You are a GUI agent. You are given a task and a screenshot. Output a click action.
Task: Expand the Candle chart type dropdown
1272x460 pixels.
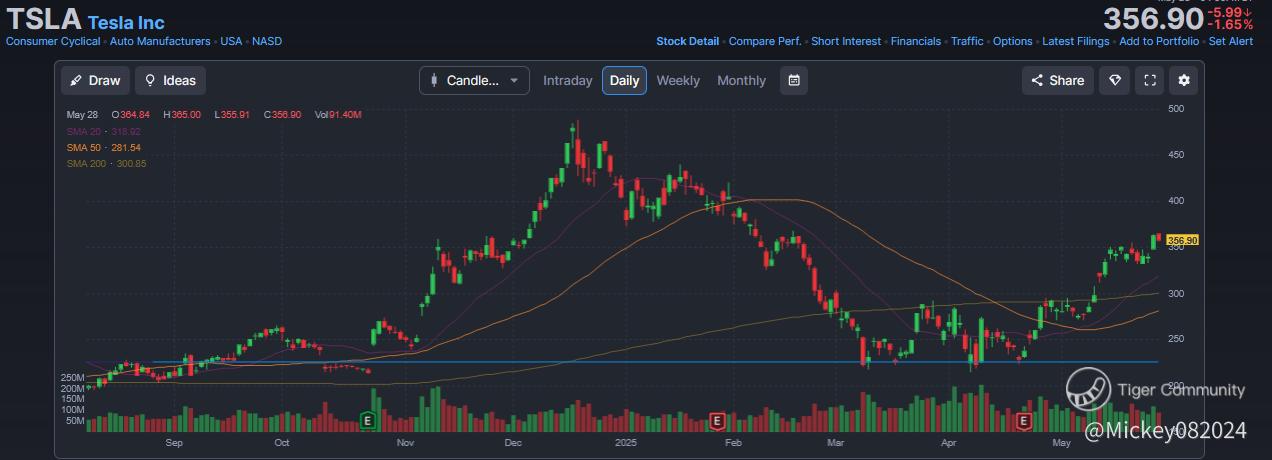pyautogui.click(x=474, y=81)
